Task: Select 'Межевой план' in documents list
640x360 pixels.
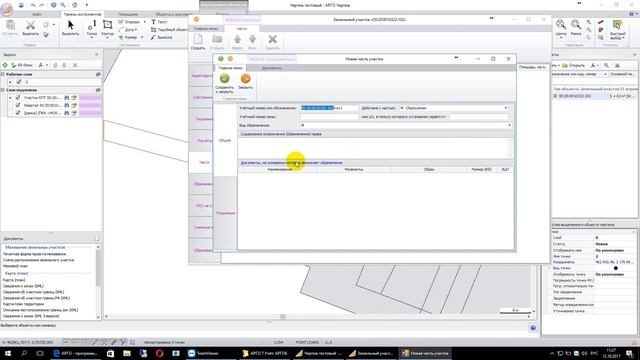Action: (x=16, y=266)
